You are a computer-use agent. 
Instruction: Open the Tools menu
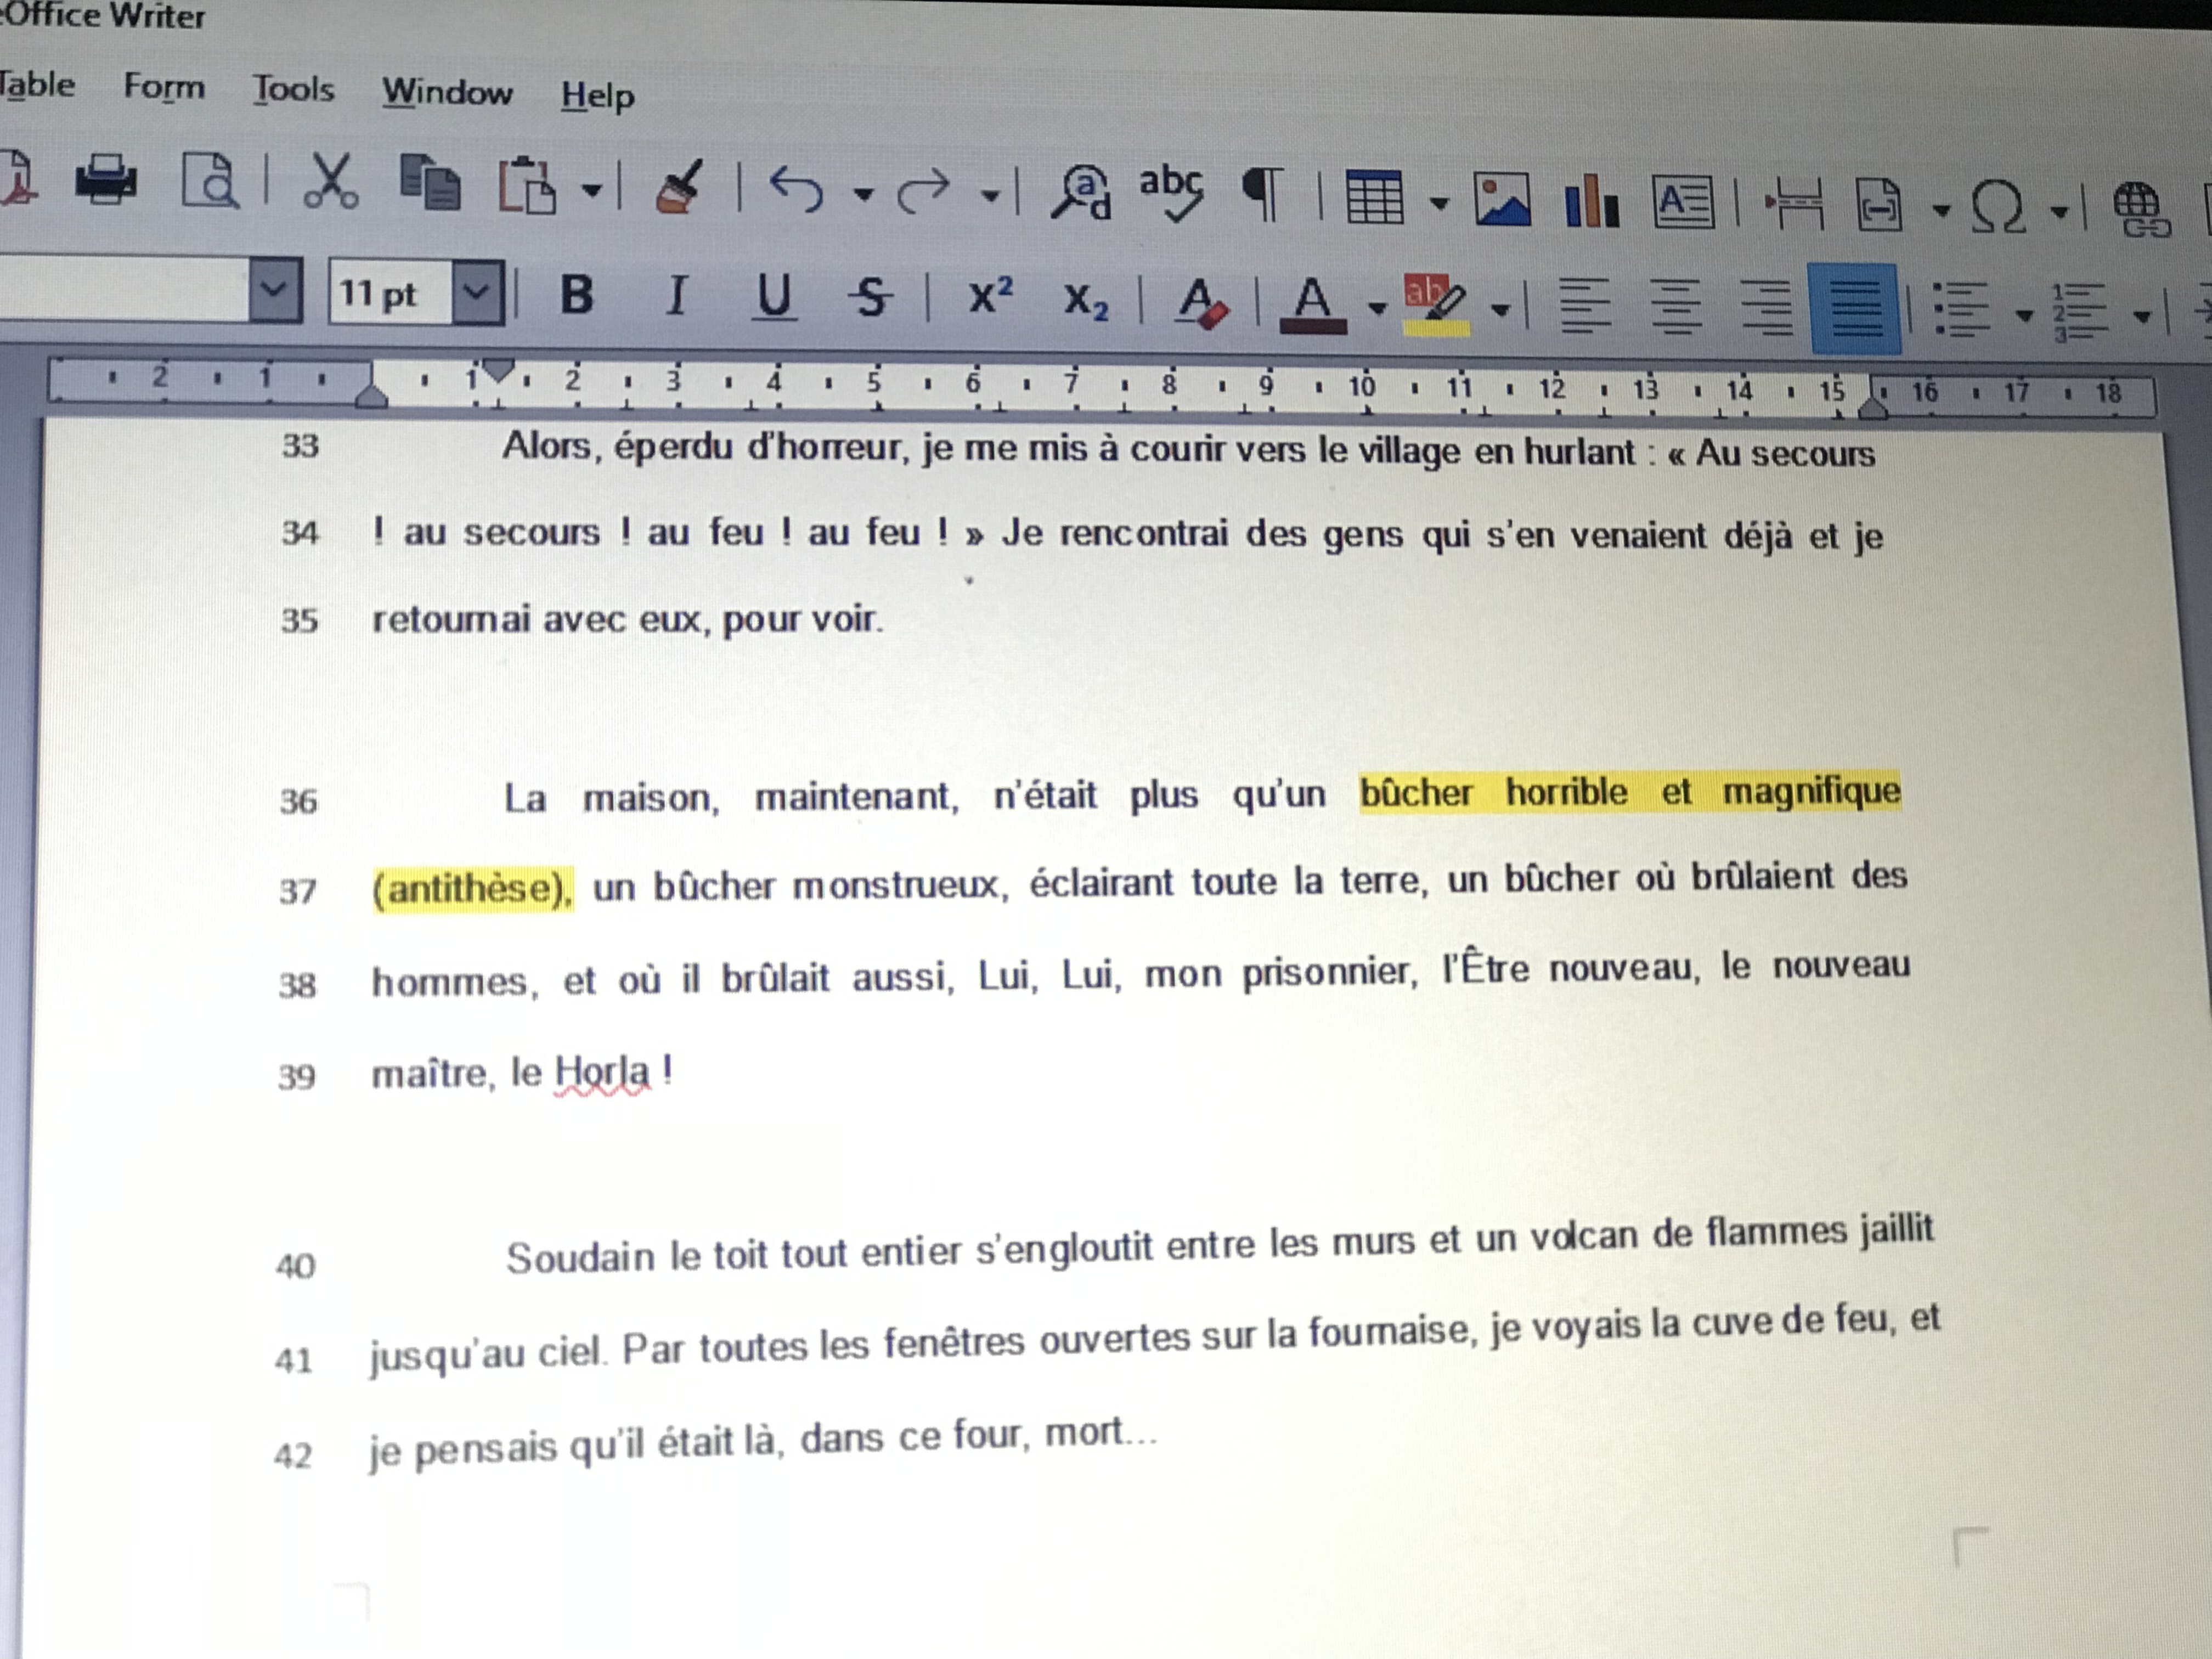point(293,89)
